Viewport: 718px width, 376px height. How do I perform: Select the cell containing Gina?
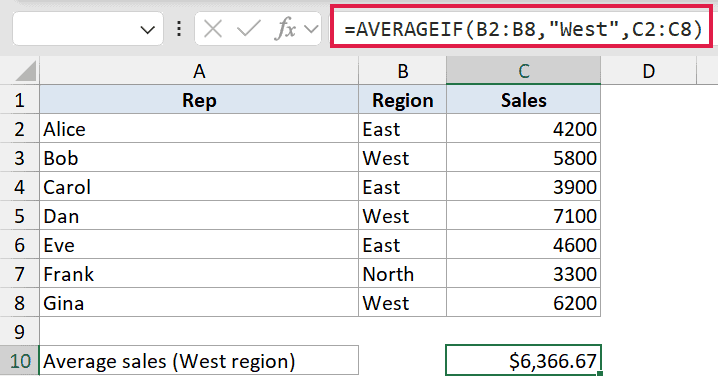tap(199, 303)
